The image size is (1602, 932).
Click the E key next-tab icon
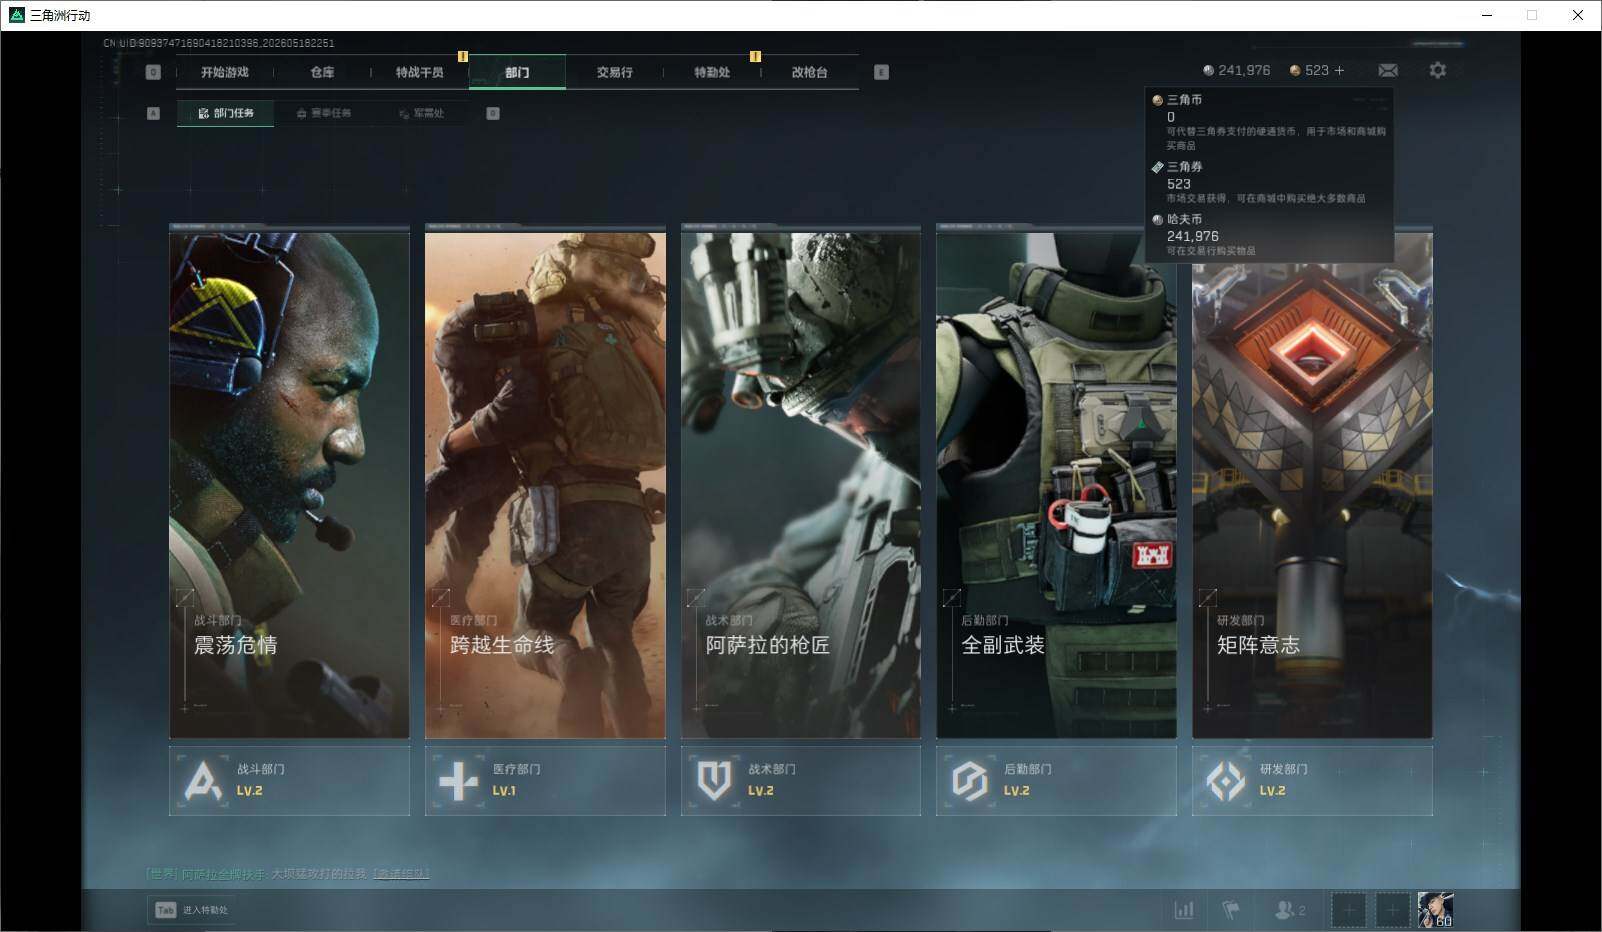click(x=881, y=72)
